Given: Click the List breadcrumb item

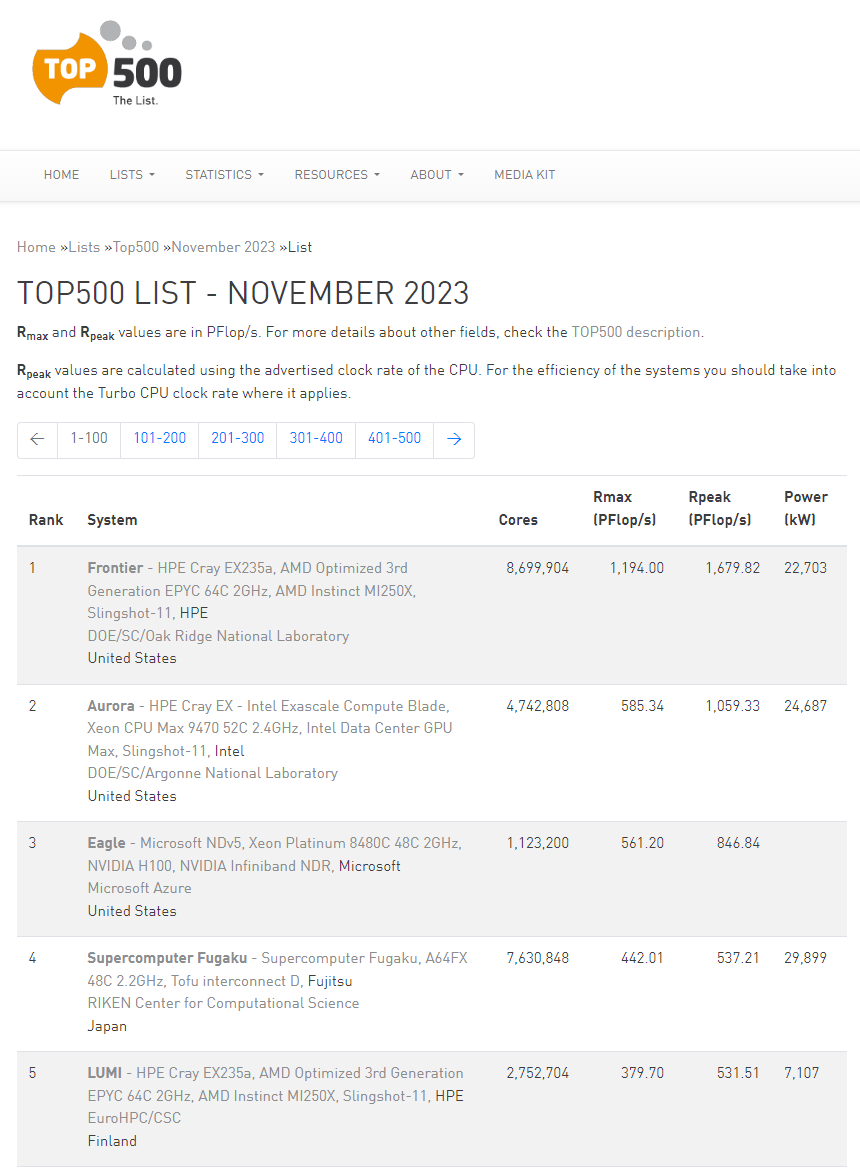Looking at the screenshot, I should 300,247.
